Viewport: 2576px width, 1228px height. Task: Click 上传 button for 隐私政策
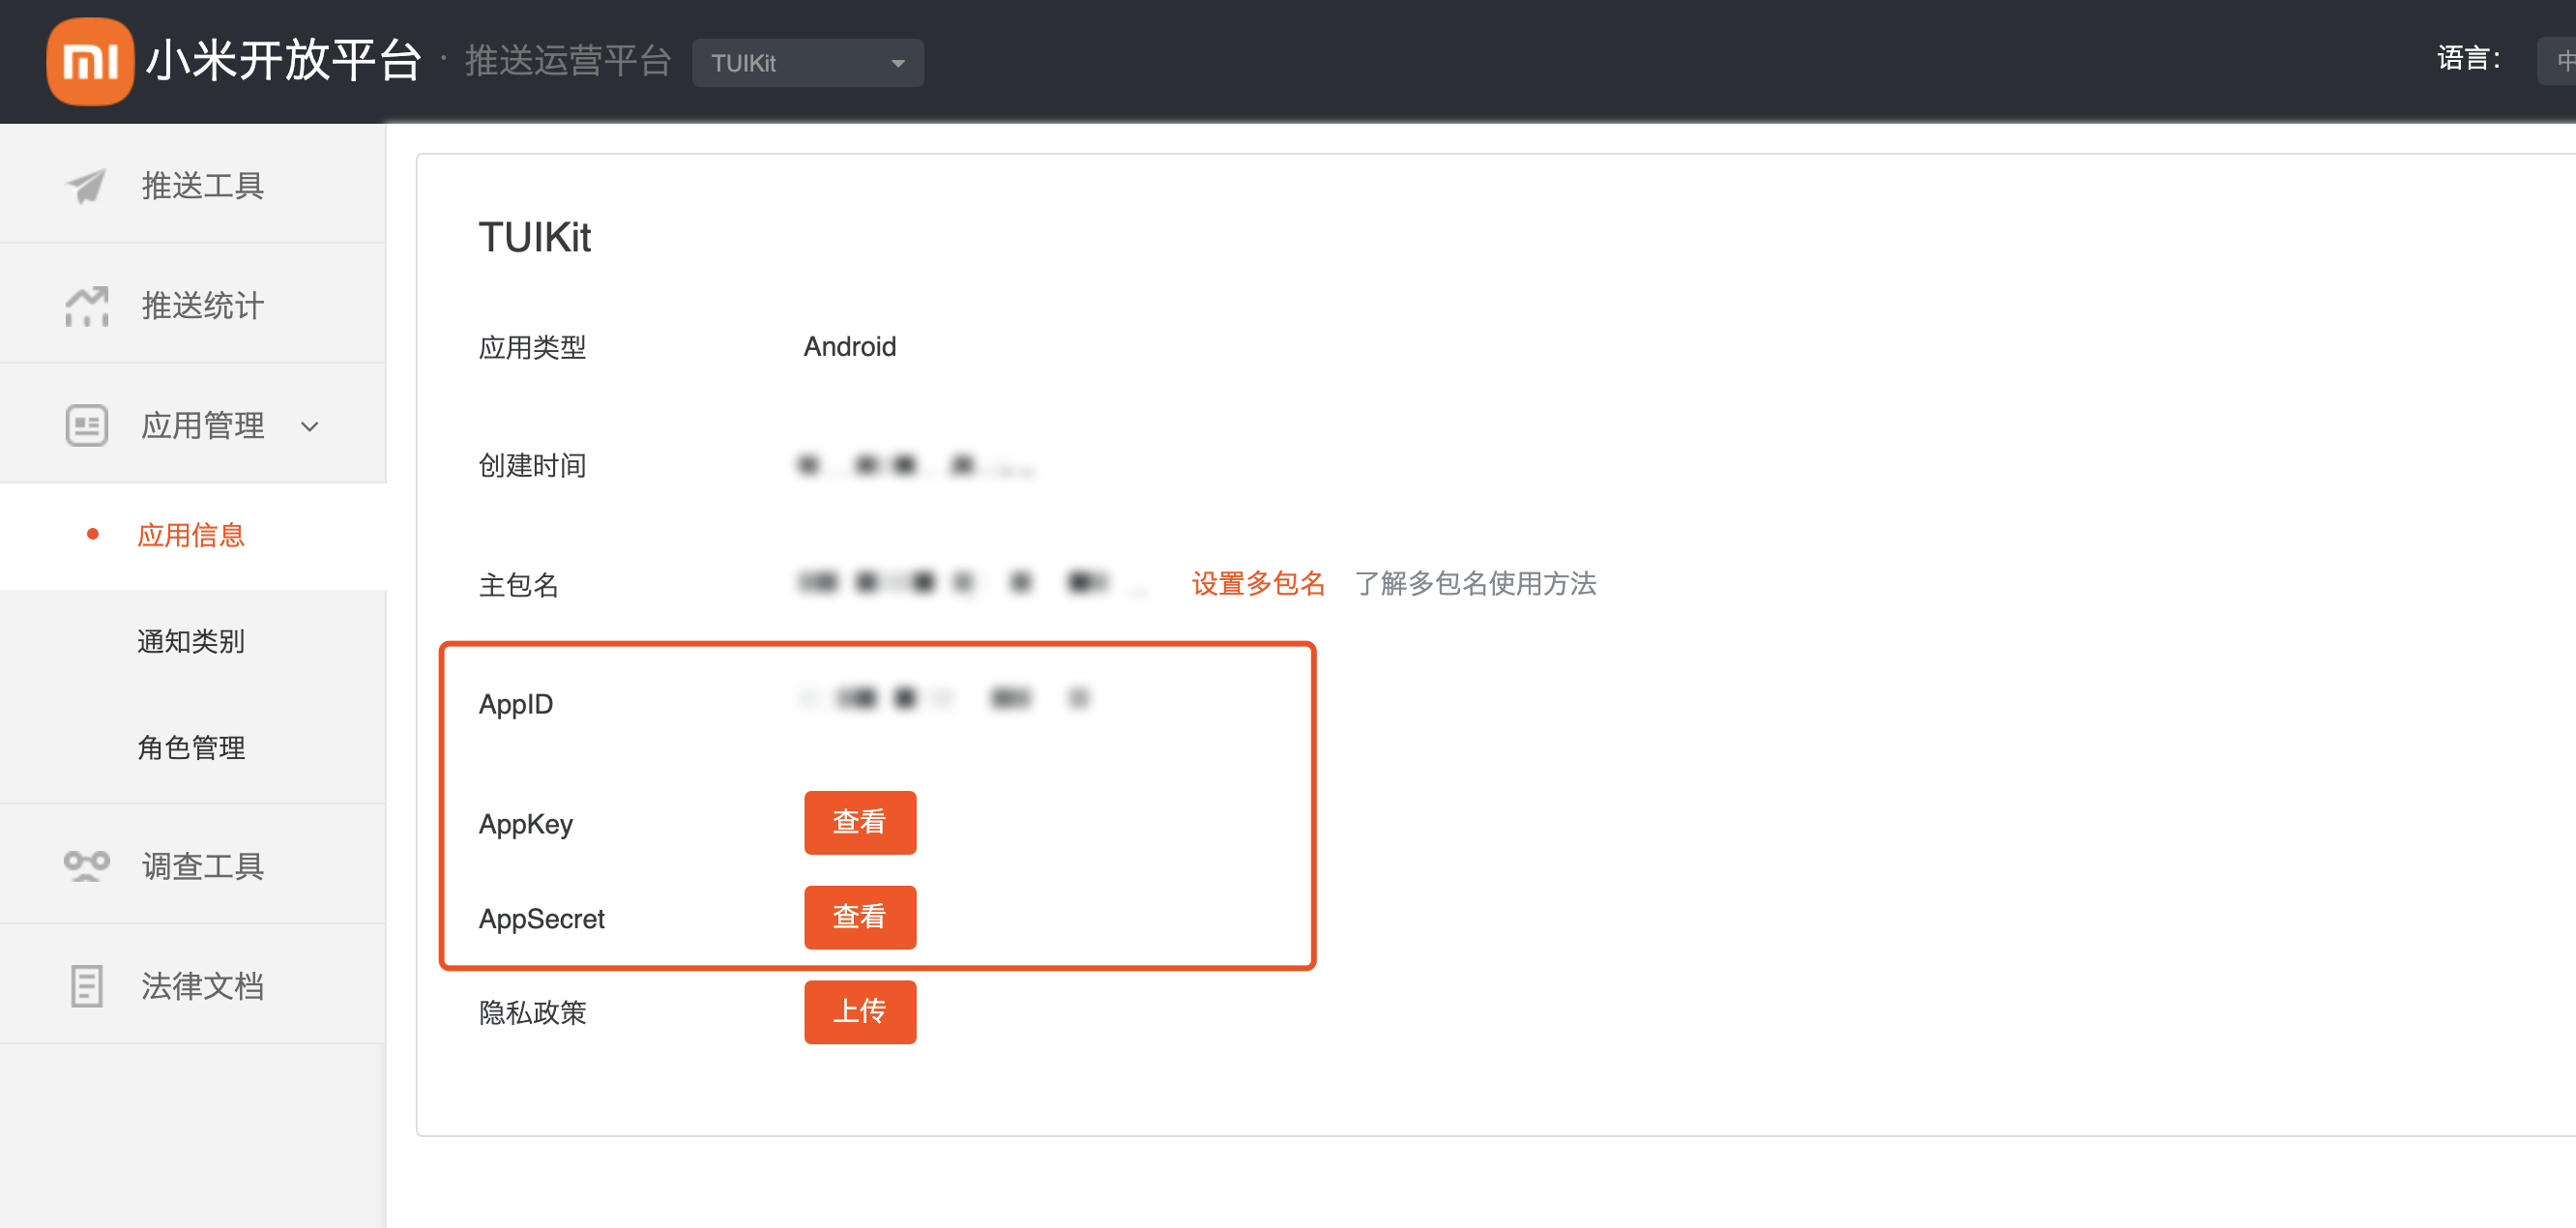pos(859,1011)
